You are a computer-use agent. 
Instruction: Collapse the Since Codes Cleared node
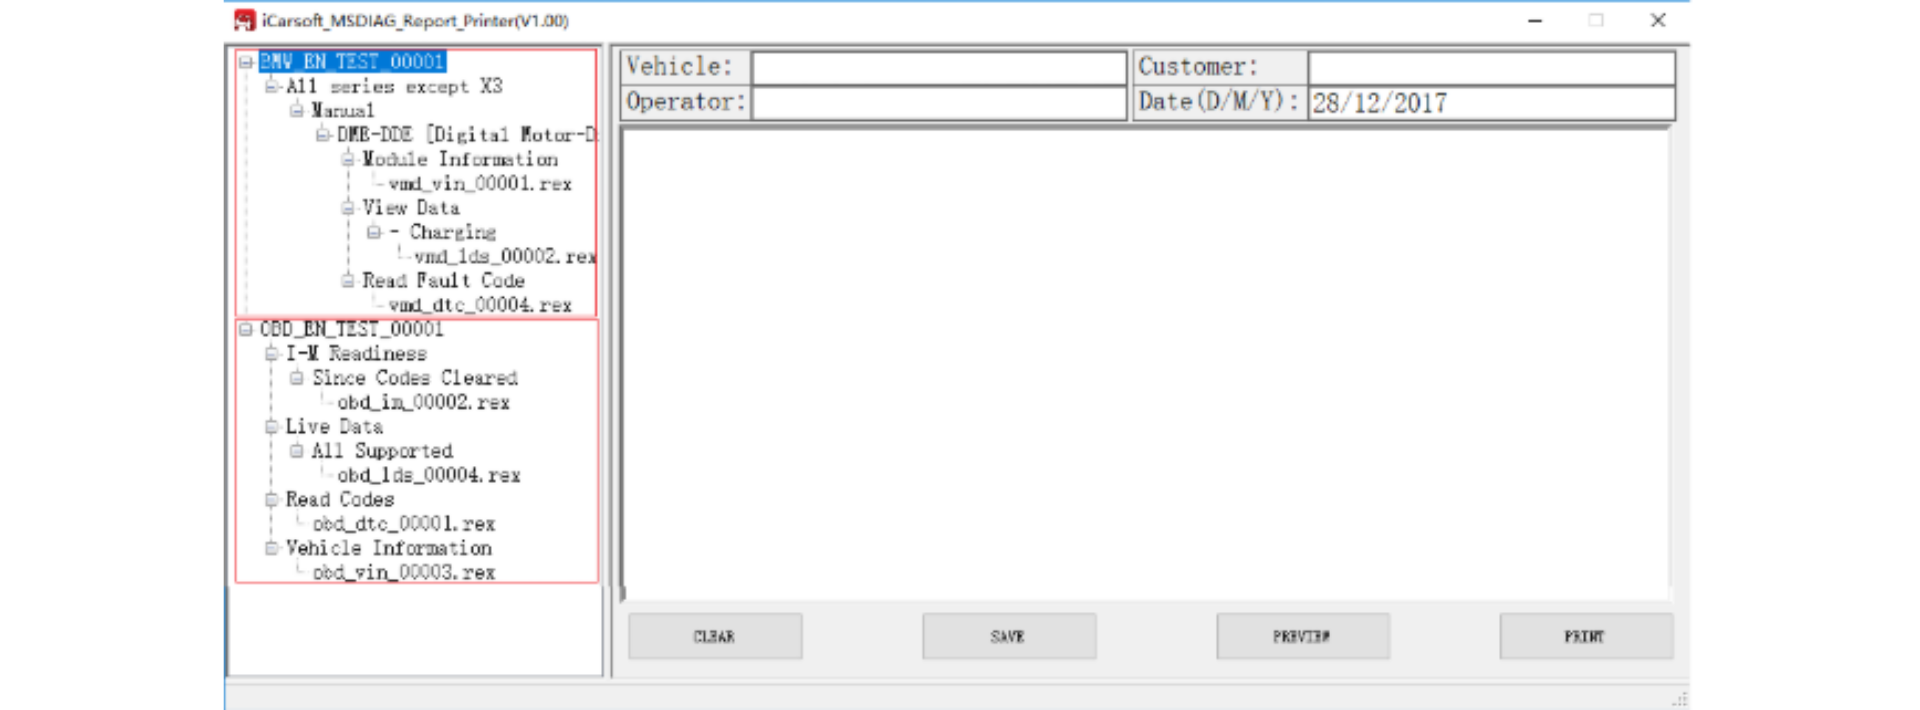coord(297,378)
